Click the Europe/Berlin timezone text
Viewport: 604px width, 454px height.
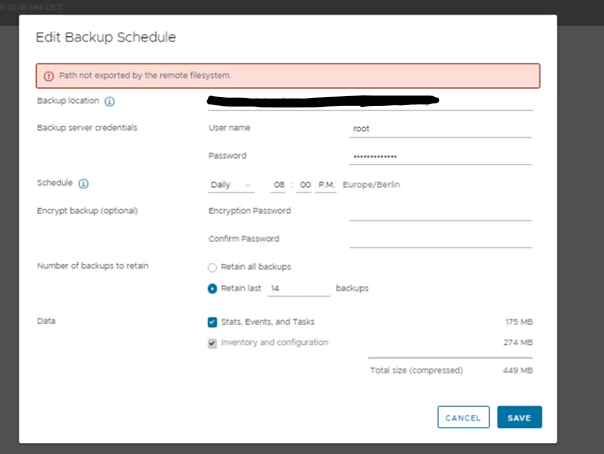[x=371, y=185]
